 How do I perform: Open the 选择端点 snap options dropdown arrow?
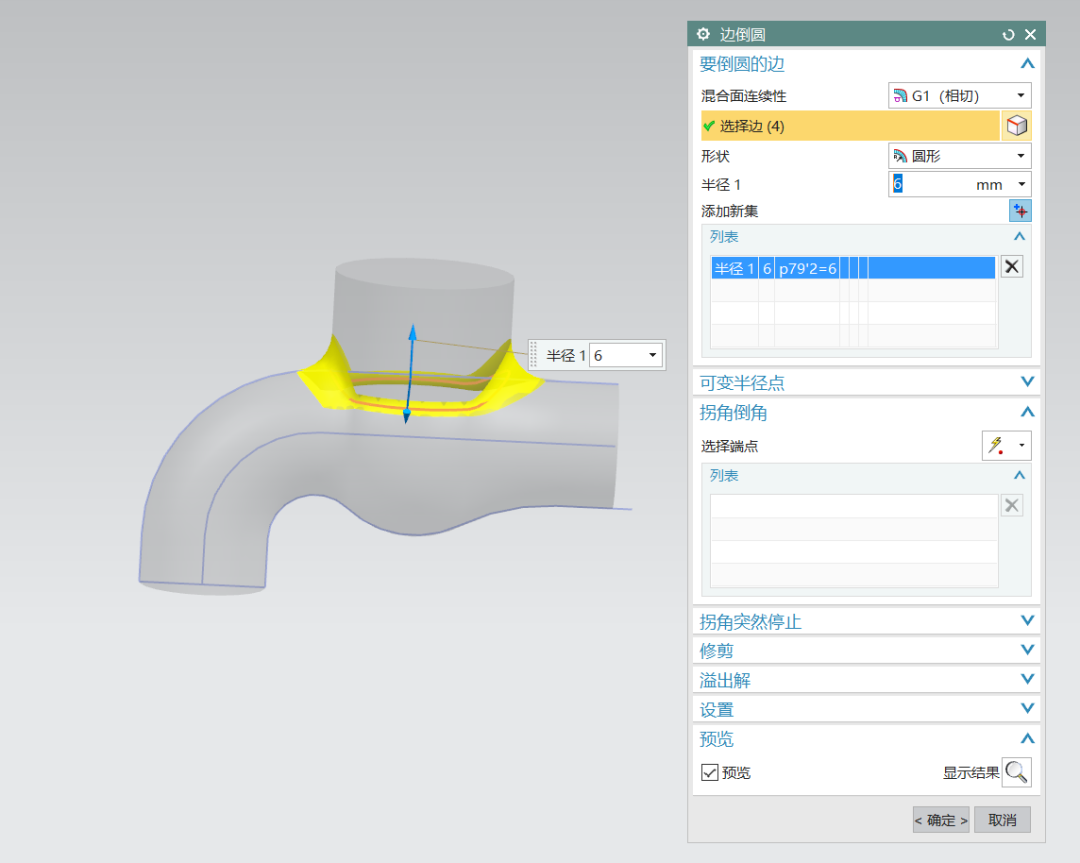[x=1021, y=446]
